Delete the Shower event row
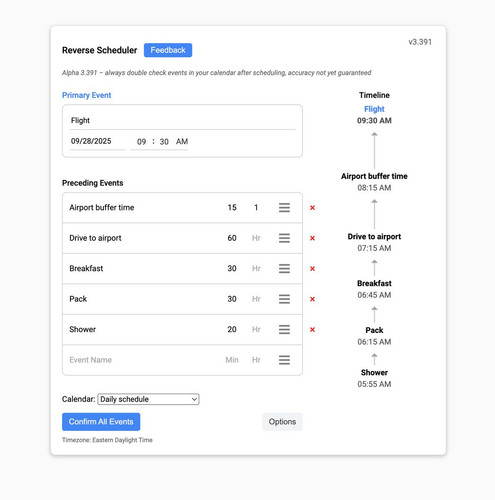The width and height of the screenshot is (495, 500). 312,329
